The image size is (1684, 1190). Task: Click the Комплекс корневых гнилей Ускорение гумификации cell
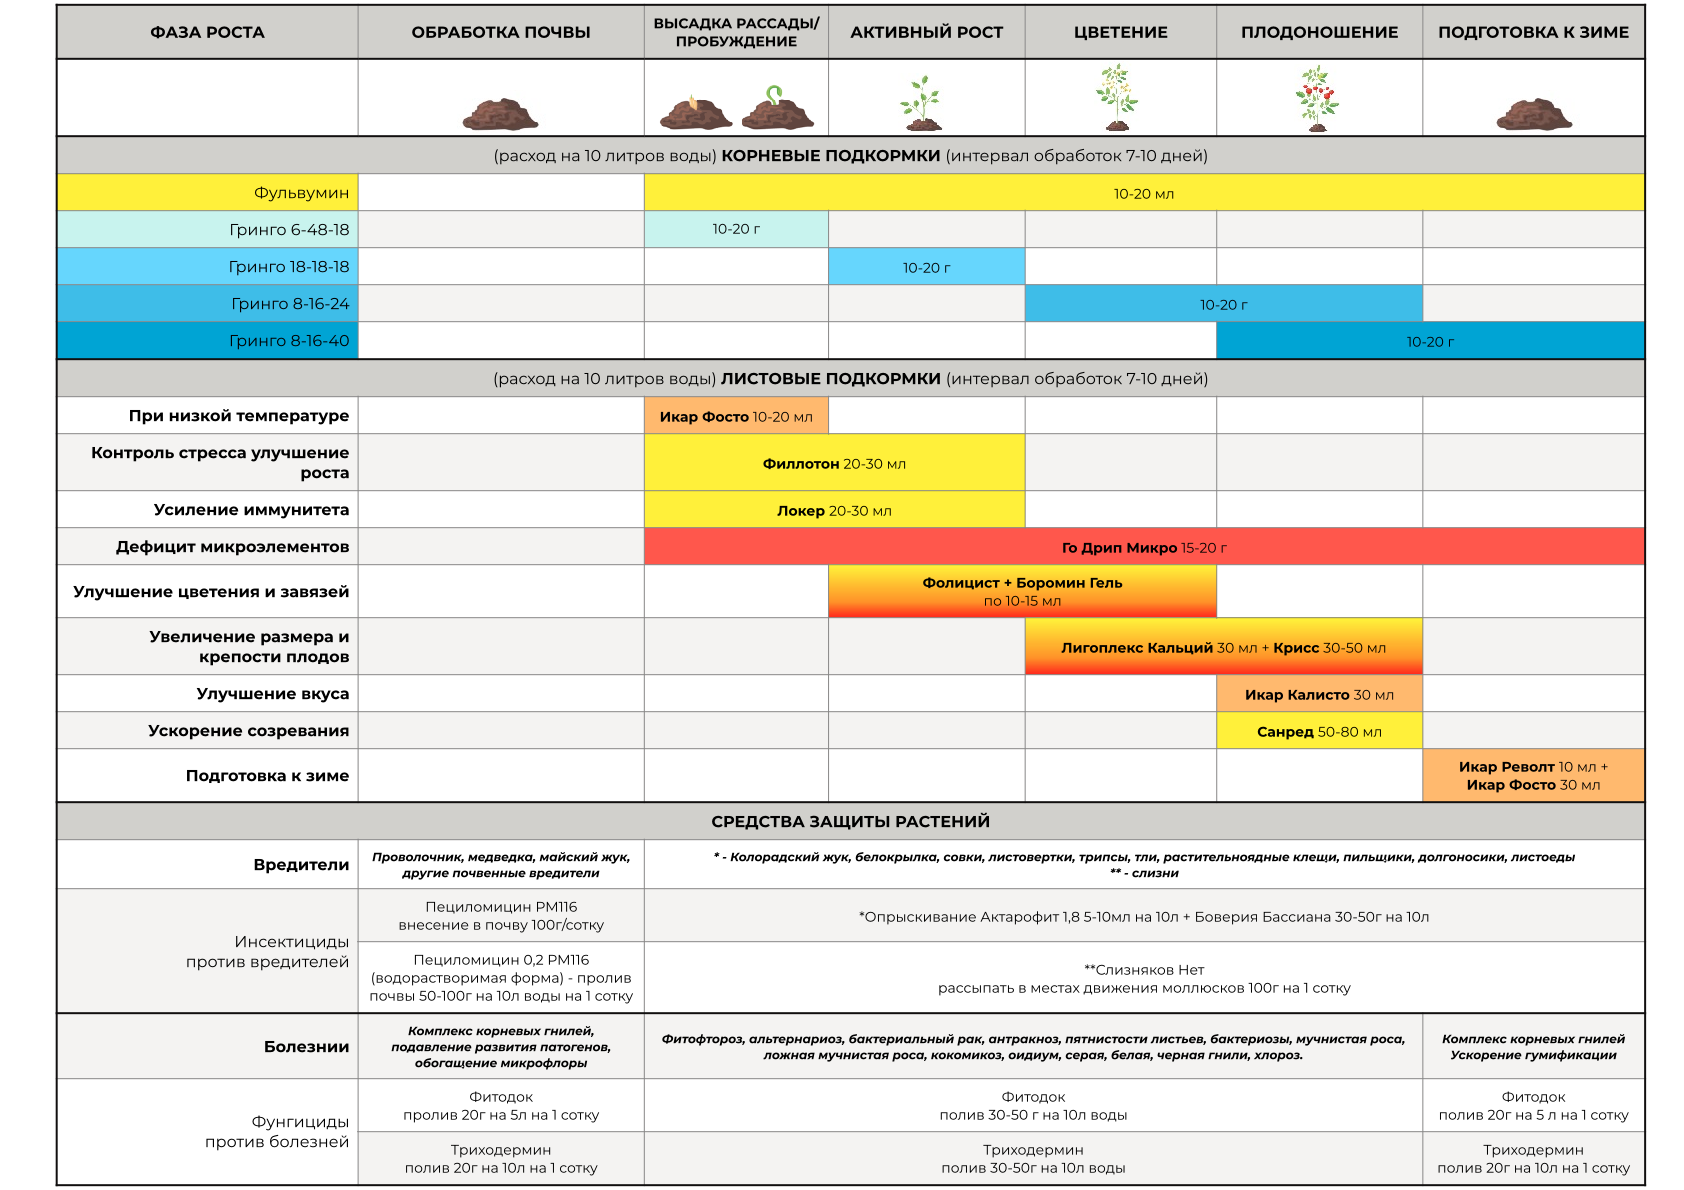coord(1534,1046)
